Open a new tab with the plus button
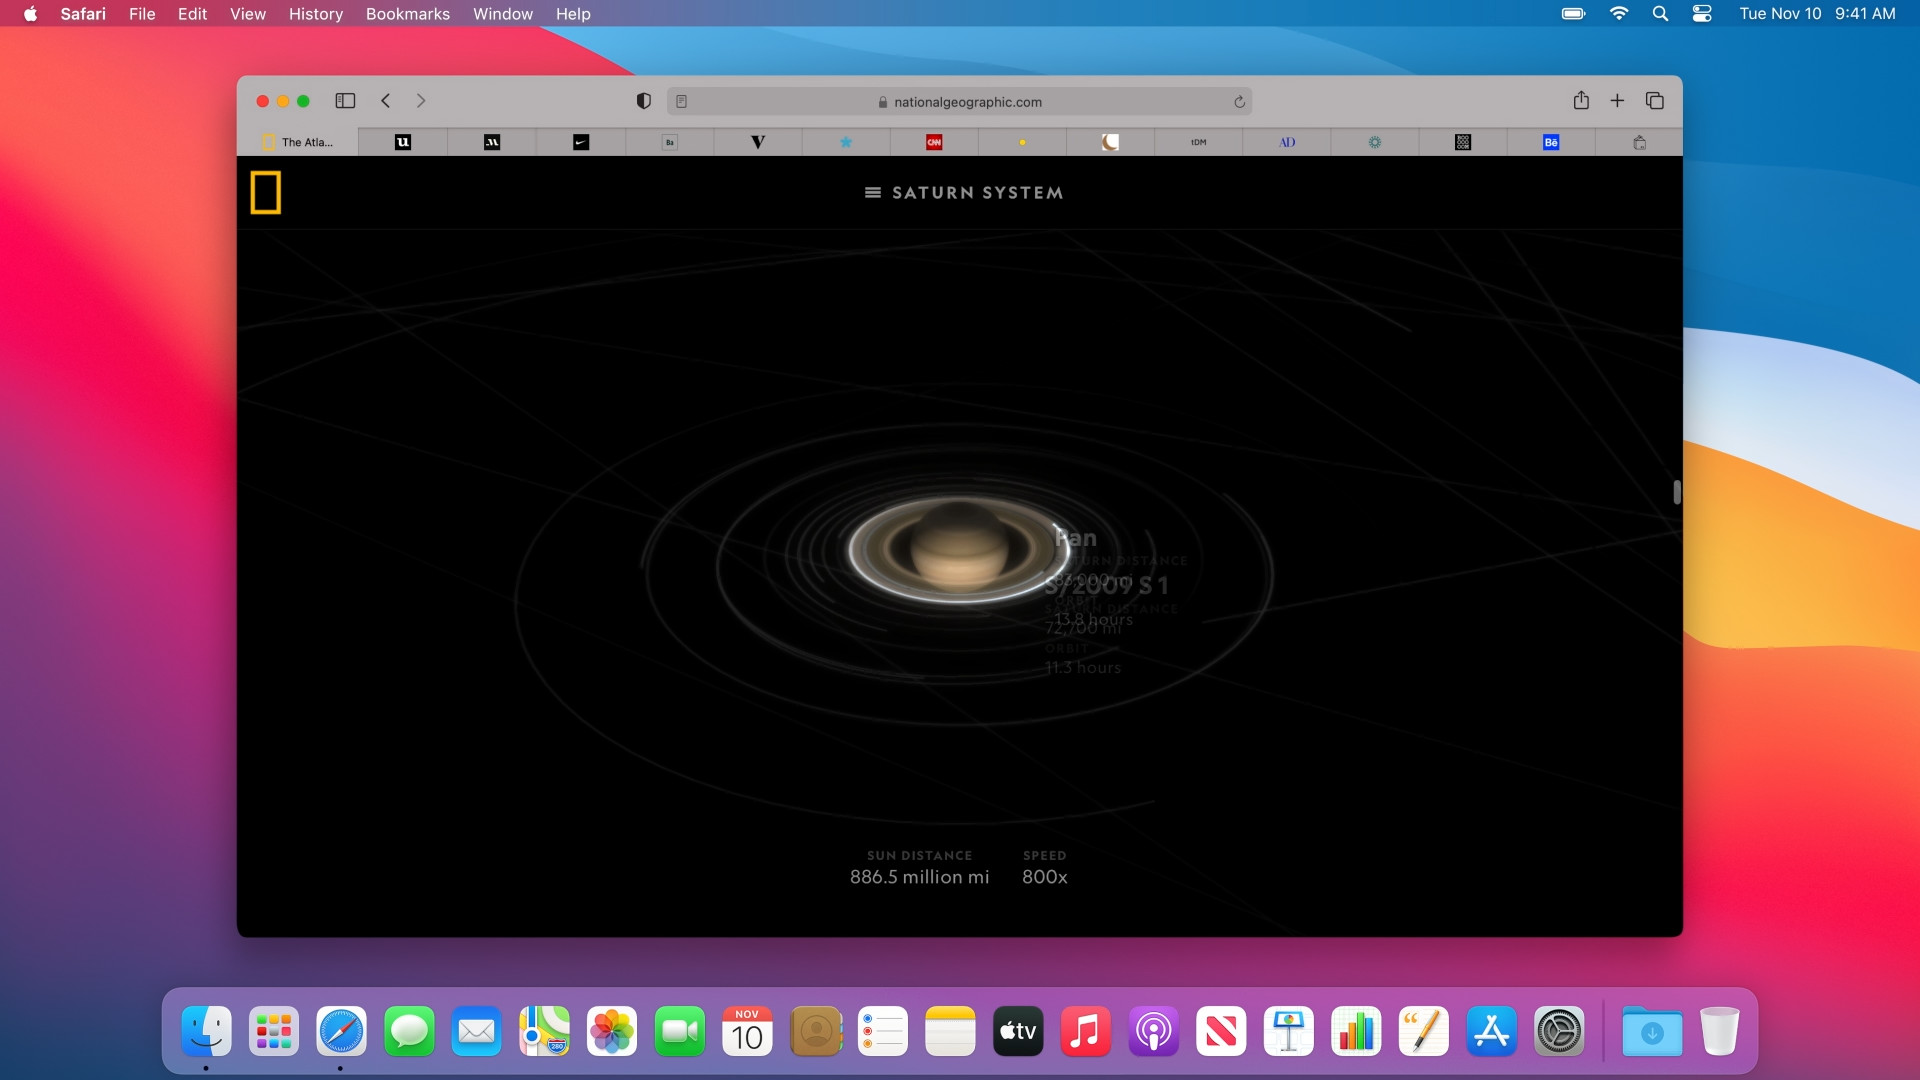1920x1080 pixels. (x=1617, y=101)
